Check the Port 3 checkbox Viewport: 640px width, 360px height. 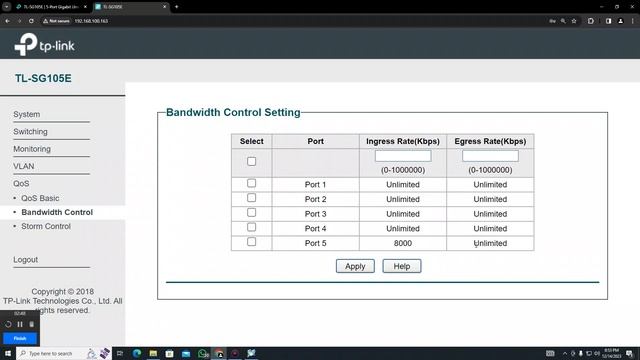click(251, 213)
